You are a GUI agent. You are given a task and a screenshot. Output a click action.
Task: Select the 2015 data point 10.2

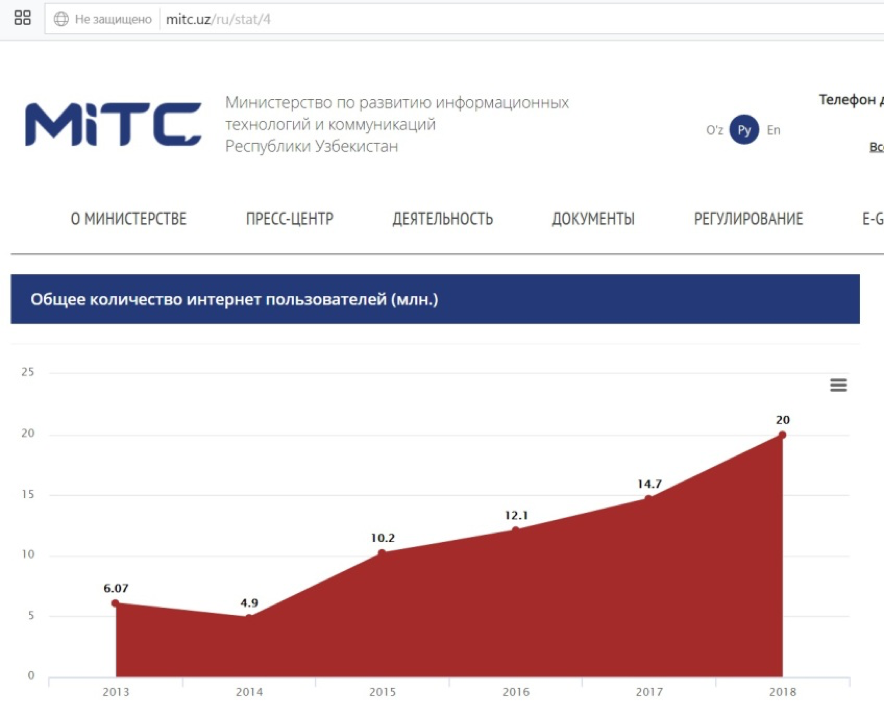[x=382, y=553]
